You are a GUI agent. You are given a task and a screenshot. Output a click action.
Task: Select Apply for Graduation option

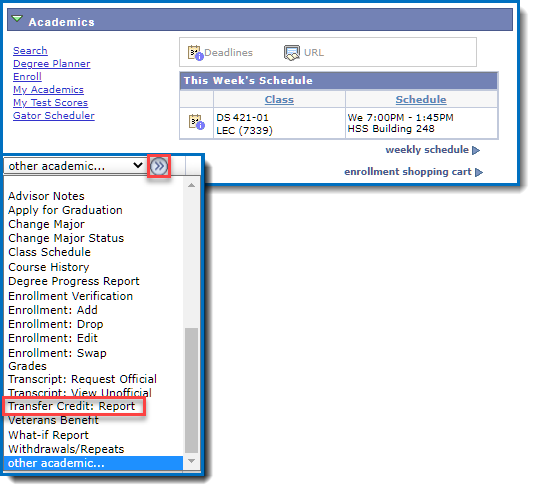(x=65, y=210)
